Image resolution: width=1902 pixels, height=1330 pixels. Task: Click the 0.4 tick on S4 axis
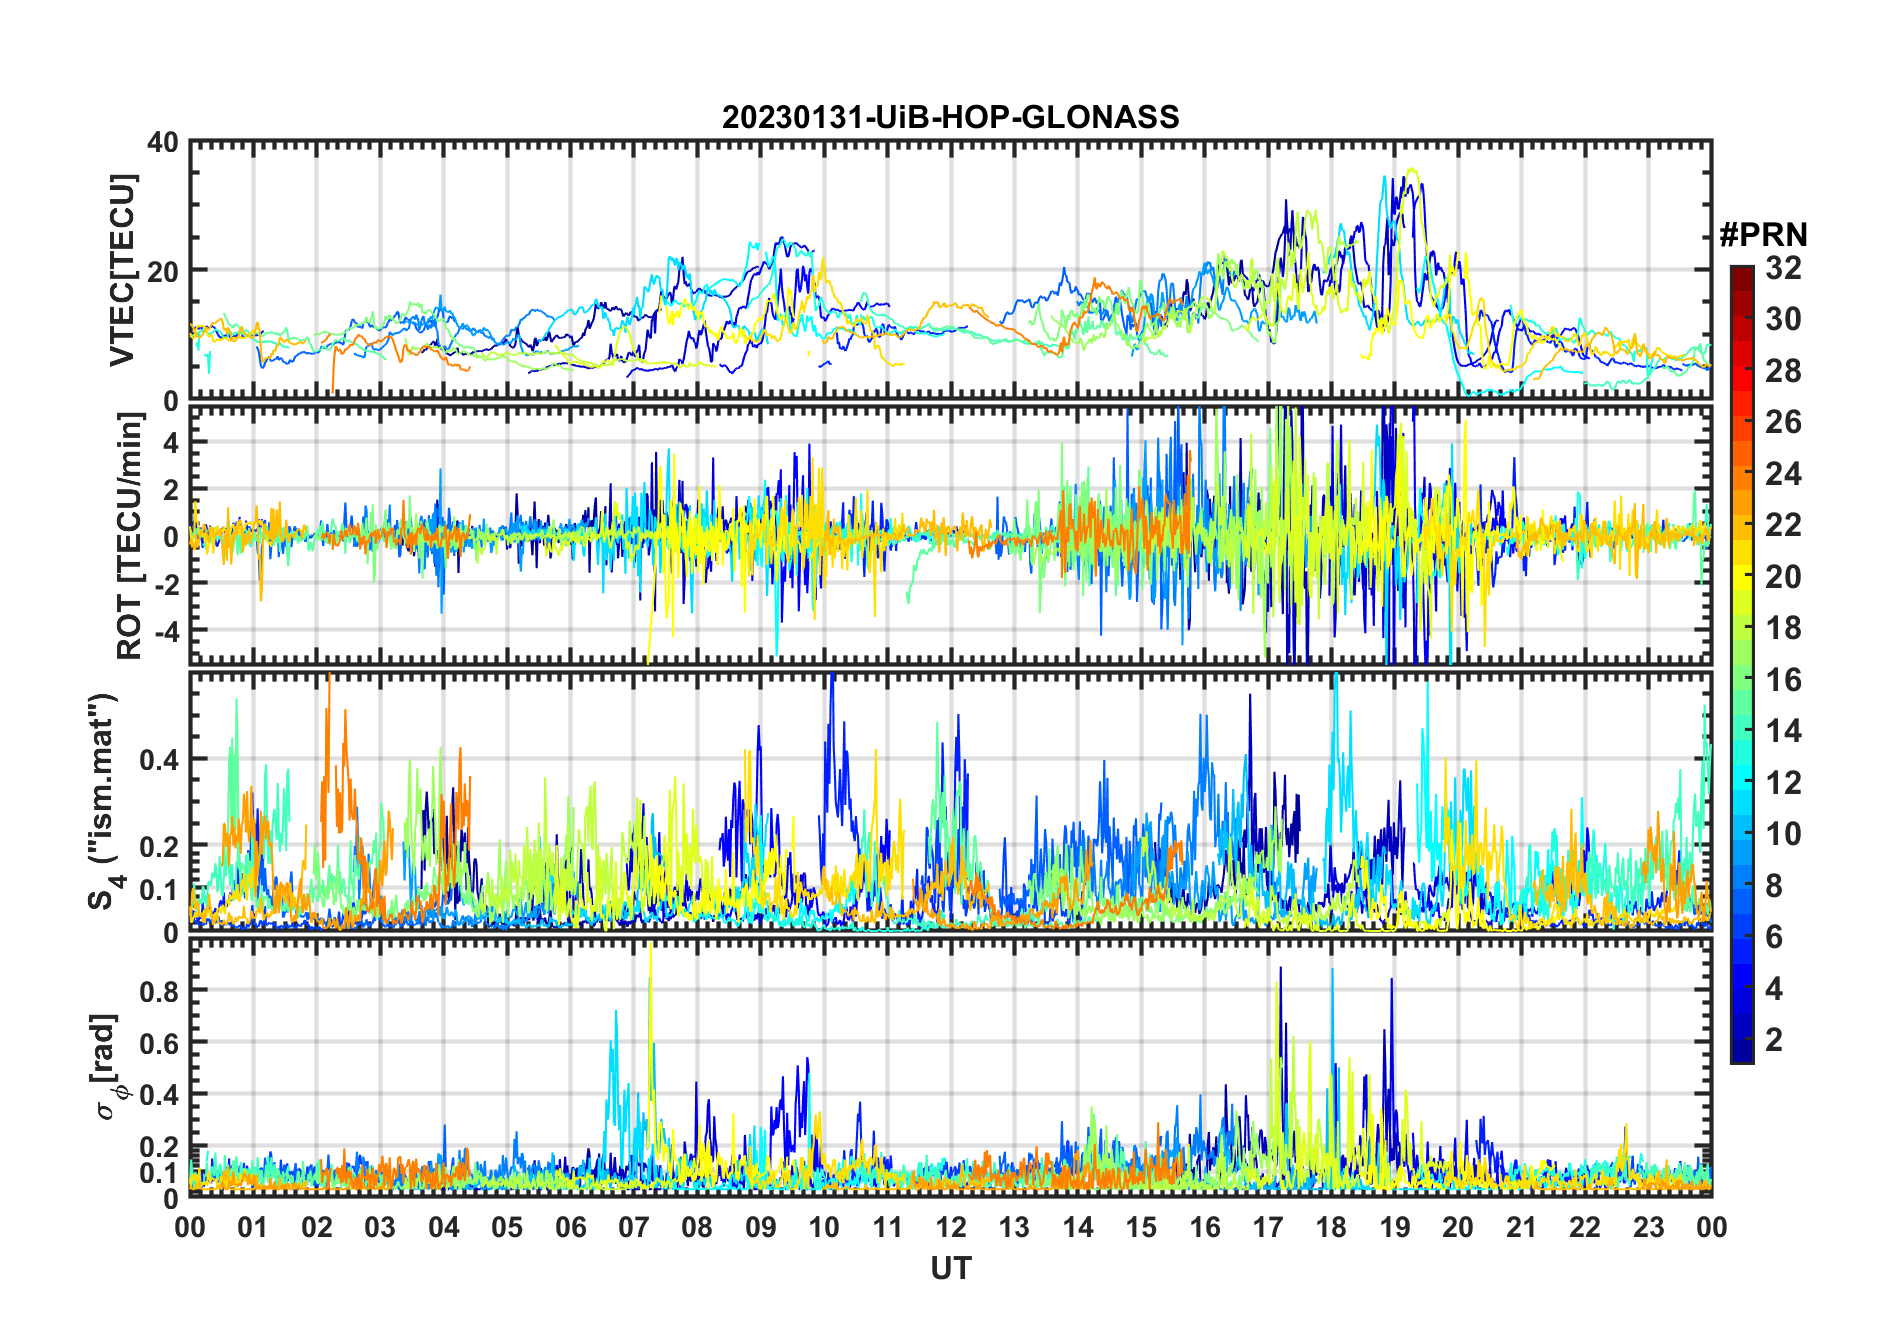160,759
